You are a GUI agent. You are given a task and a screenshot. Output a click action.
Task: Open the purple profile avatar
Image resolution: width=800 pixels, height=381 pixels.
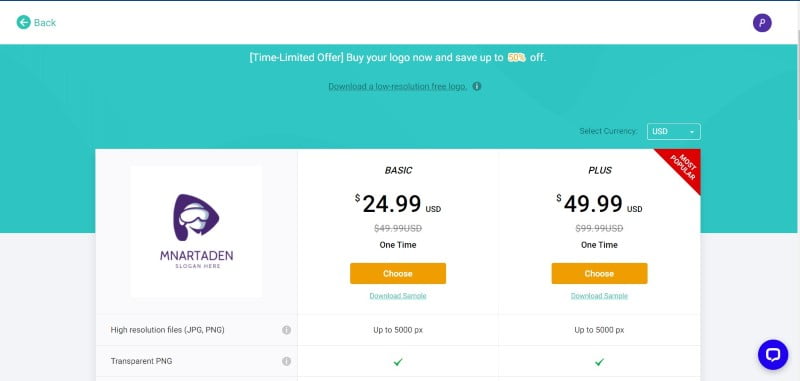point(762,22)
